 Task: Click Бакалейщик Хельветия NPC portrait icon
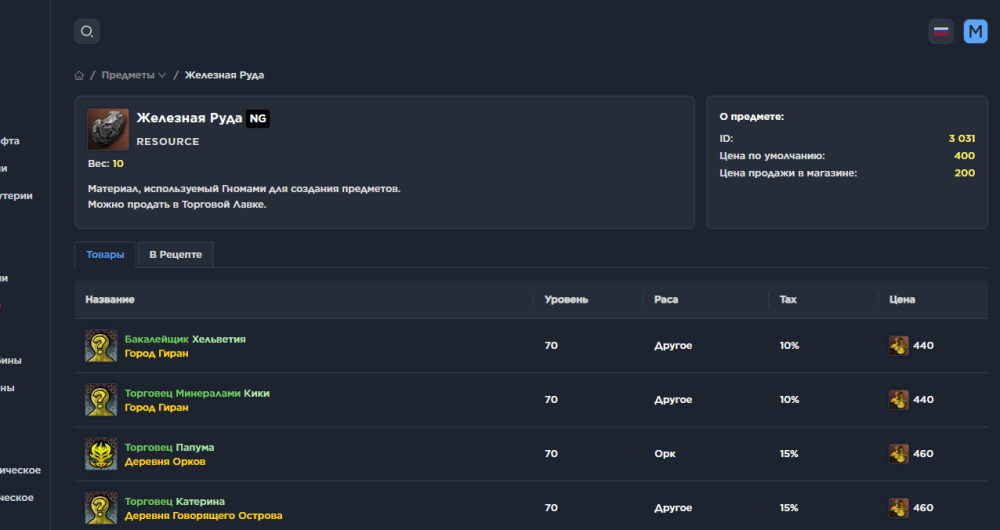(101, 346)
